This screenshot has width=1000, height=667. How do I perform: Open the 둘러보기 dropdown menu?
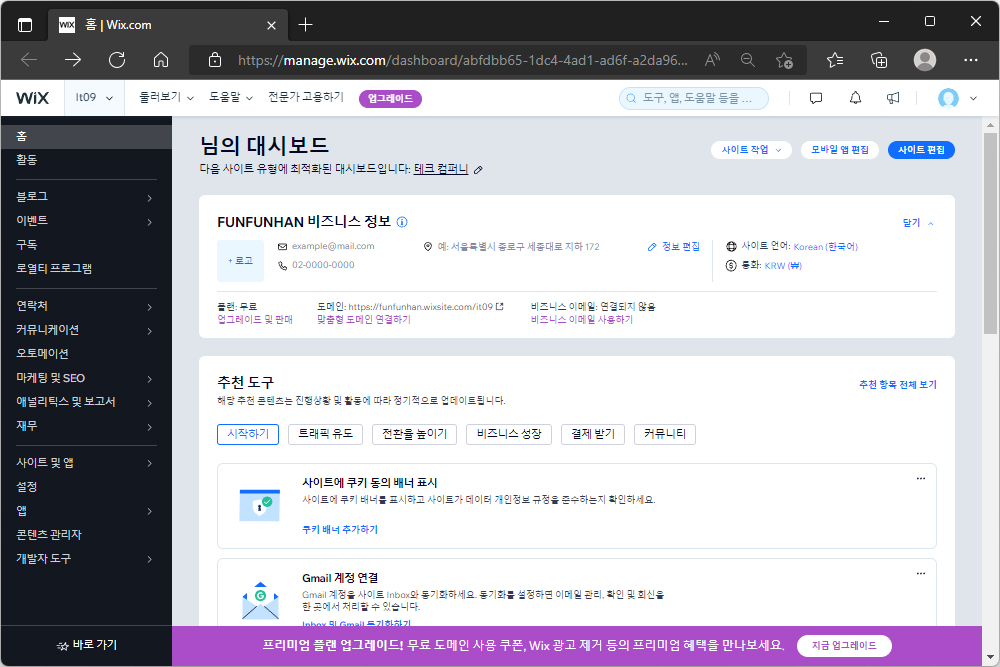166,97
